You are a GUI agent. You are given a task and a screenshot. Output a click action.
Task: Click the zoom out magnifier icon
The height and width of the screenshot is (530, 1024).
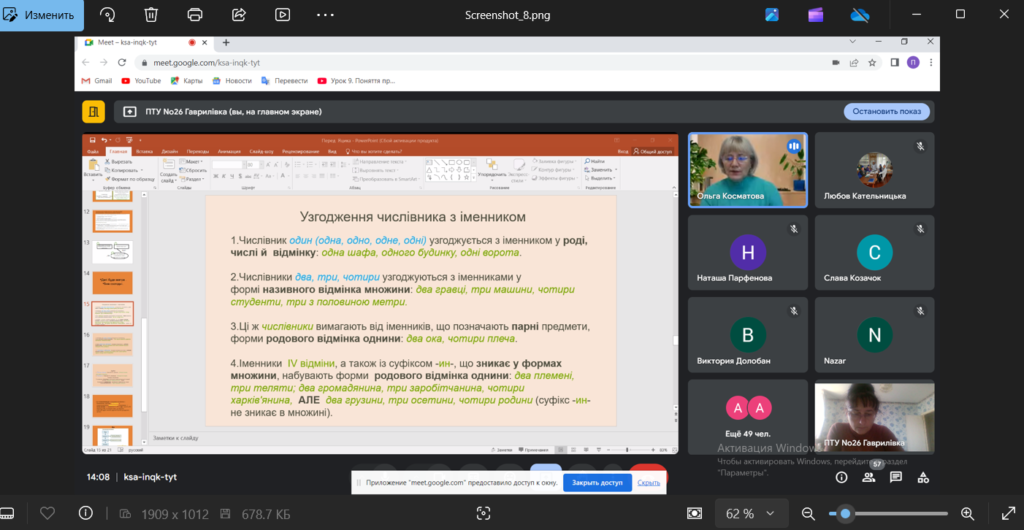click(808, 513)
